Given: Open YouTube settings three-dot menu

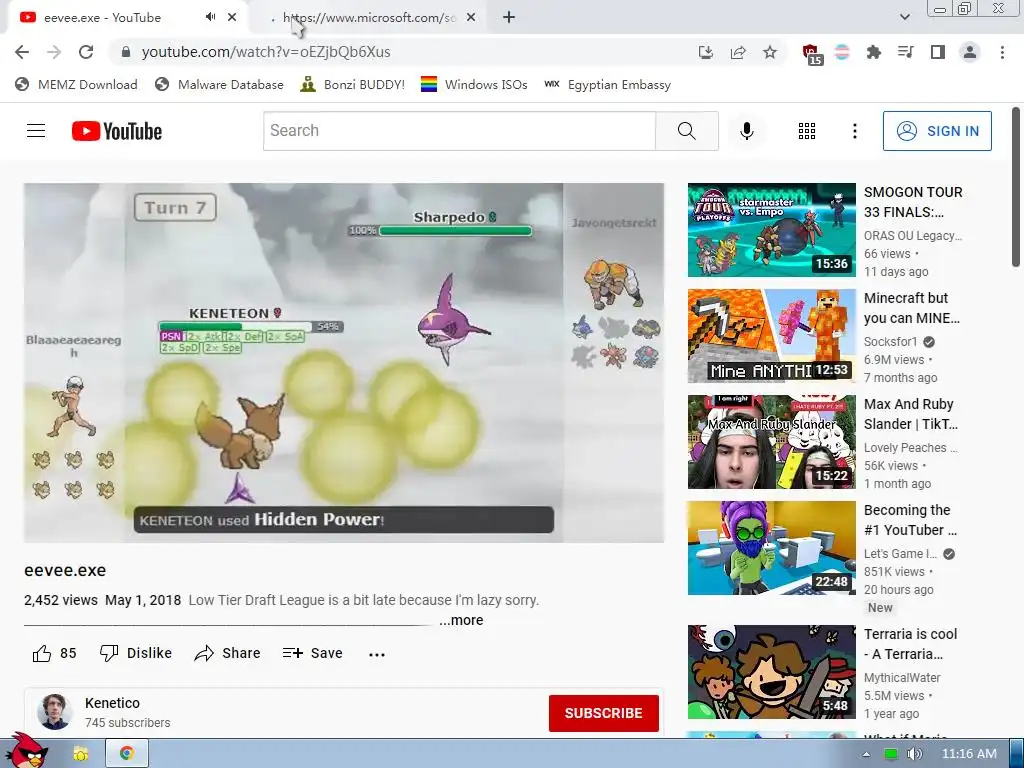Looking at the screenshot, I should 854,131.
